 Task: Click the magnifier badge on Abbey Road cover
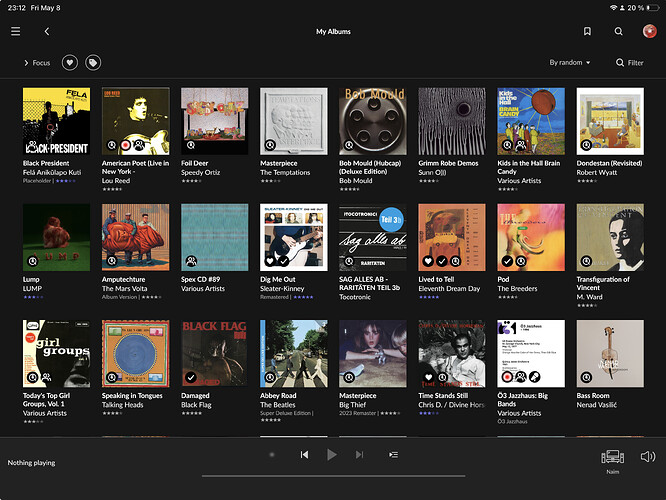click(x=270, y=377)
